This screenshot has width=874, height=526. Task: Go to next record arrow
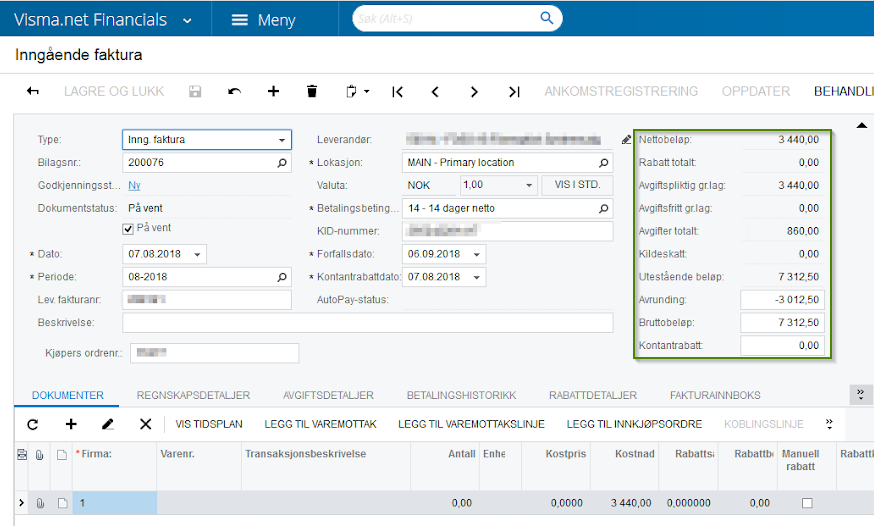474,91
